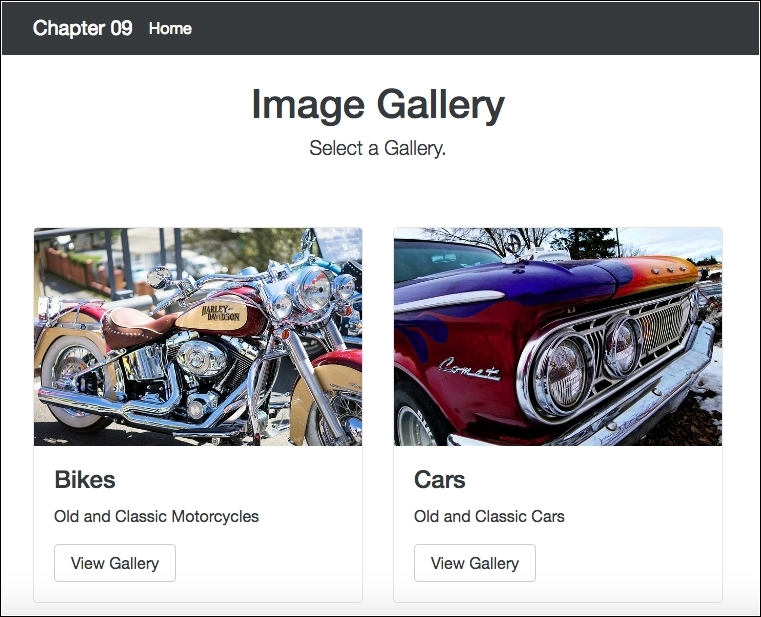This screenshot has width=761, height=617.
Task: Open the Home navigation link
Action: click(170, 28)
